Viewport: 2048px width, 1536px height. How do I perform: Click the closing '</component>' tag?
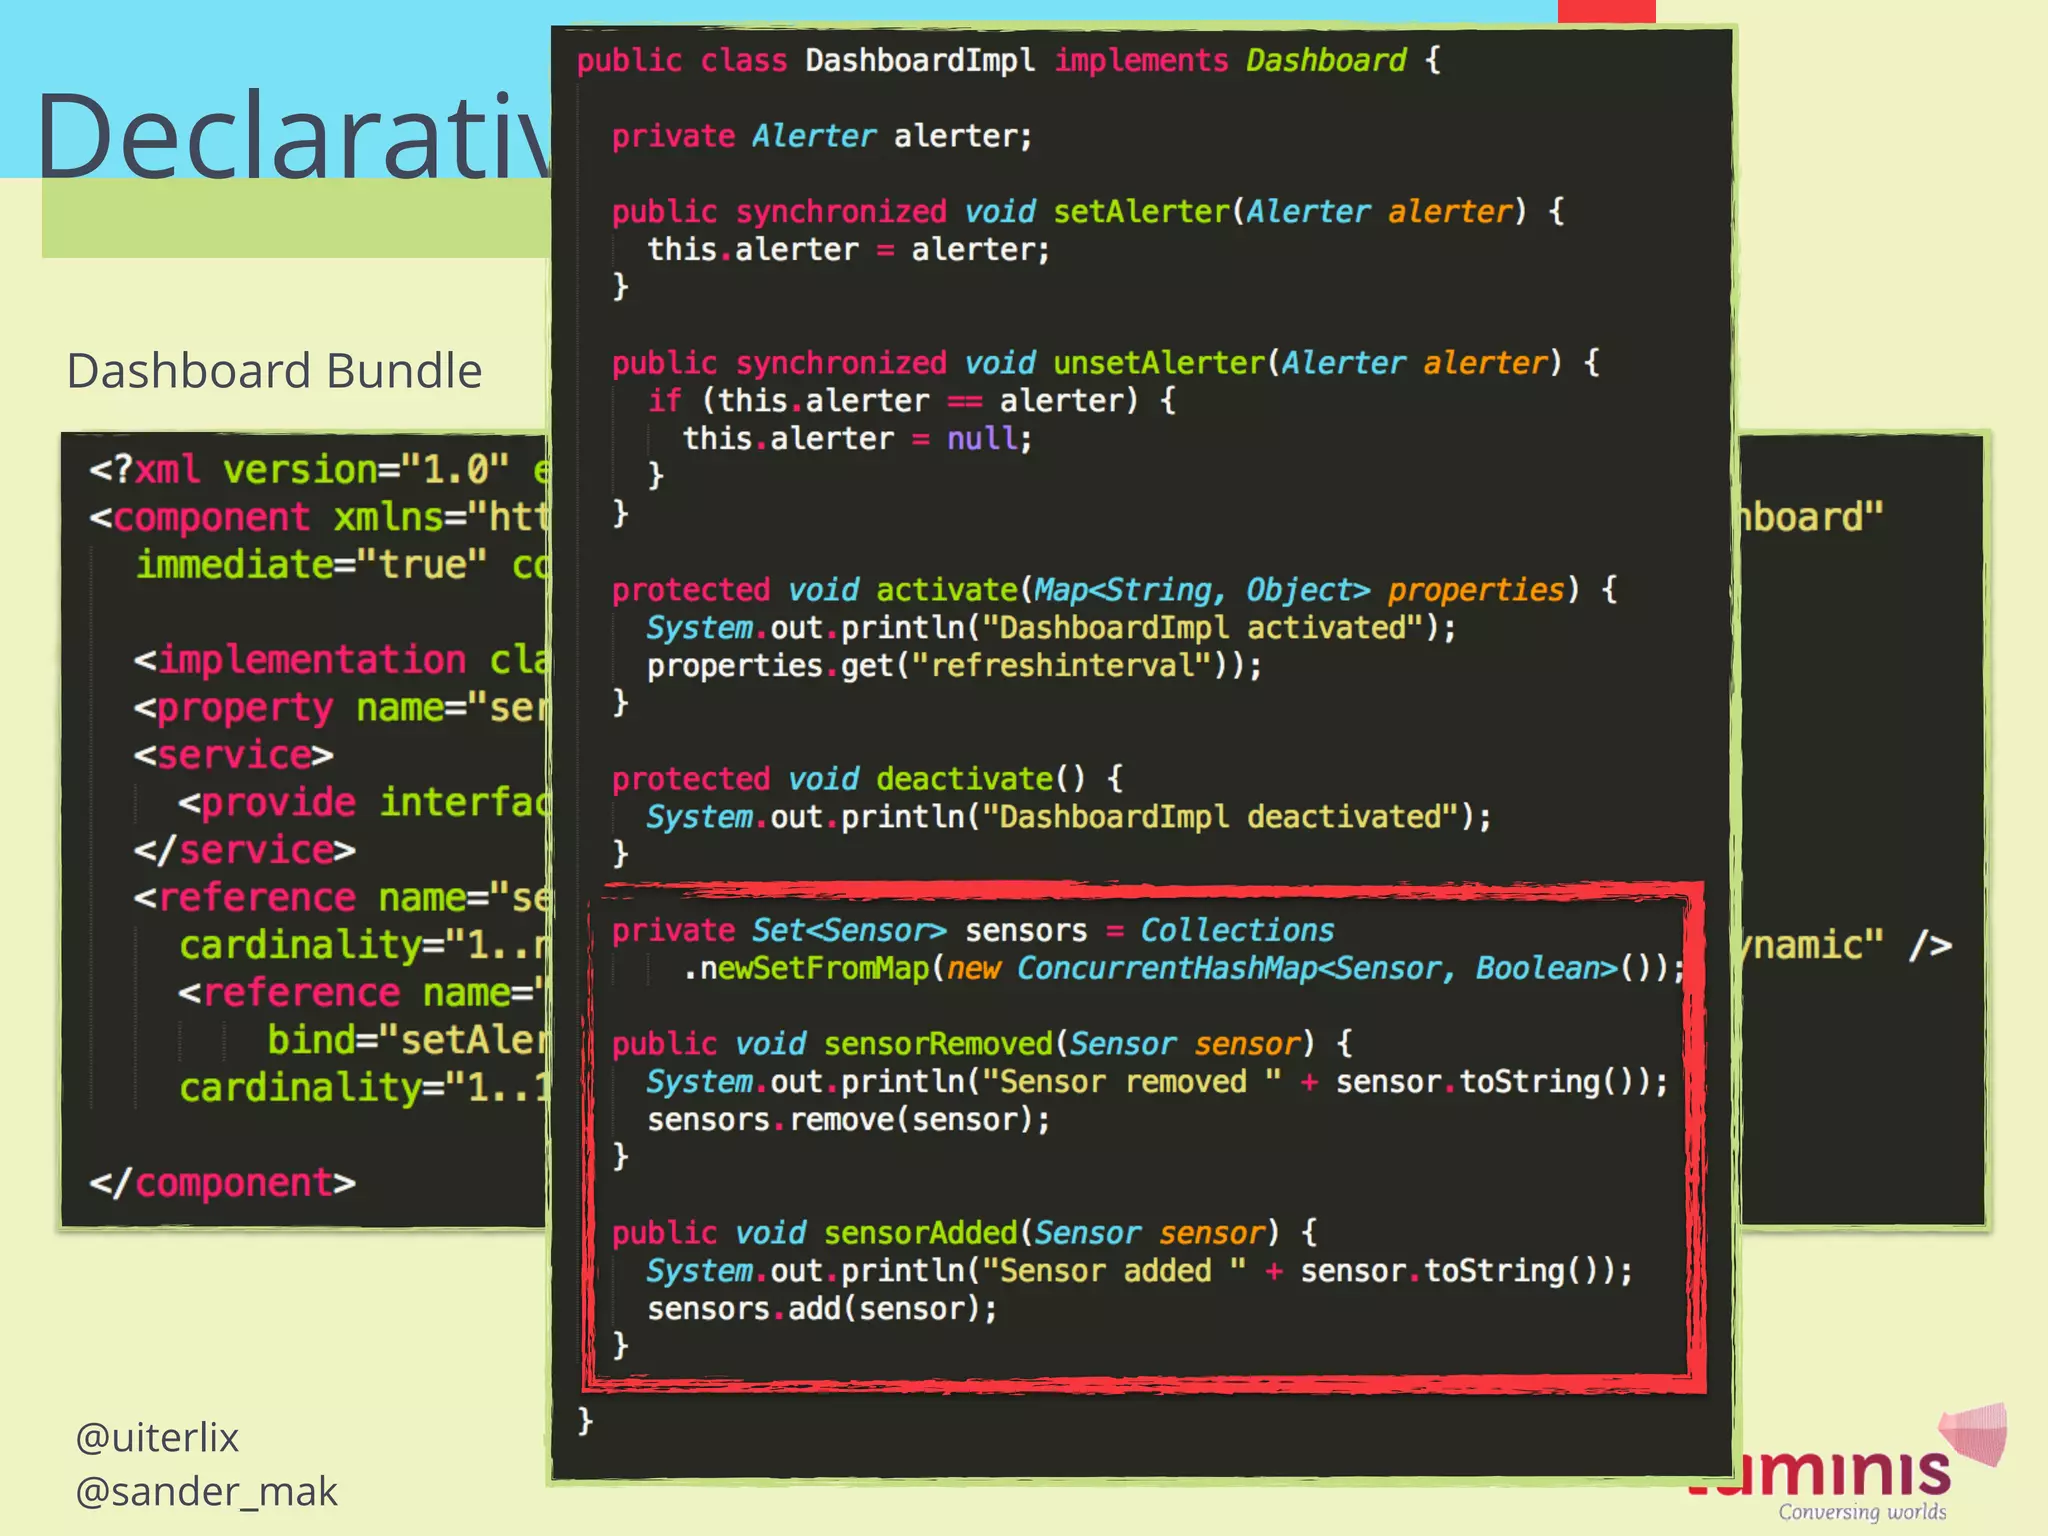pyautogui.click(x=222, y=1184)
